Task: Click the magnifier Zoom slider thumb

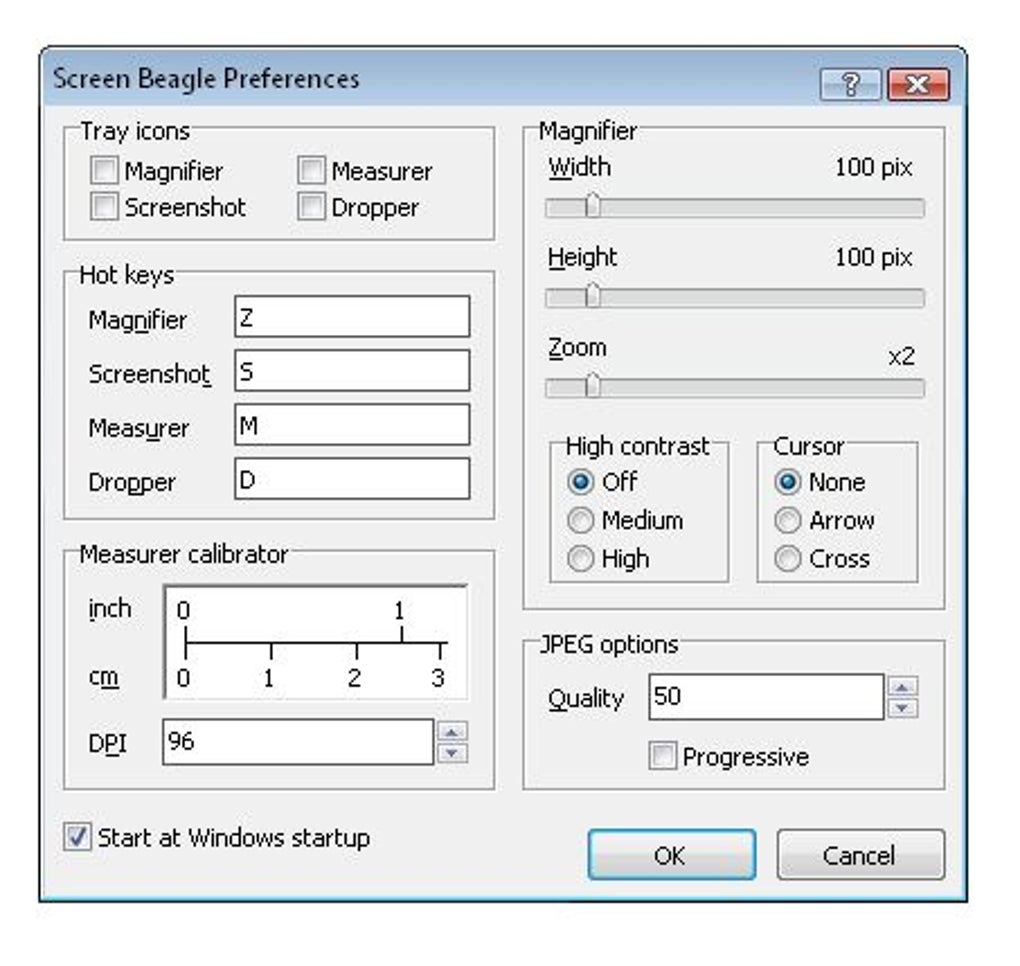Action: pyautogui.click(x=592, y=387)
